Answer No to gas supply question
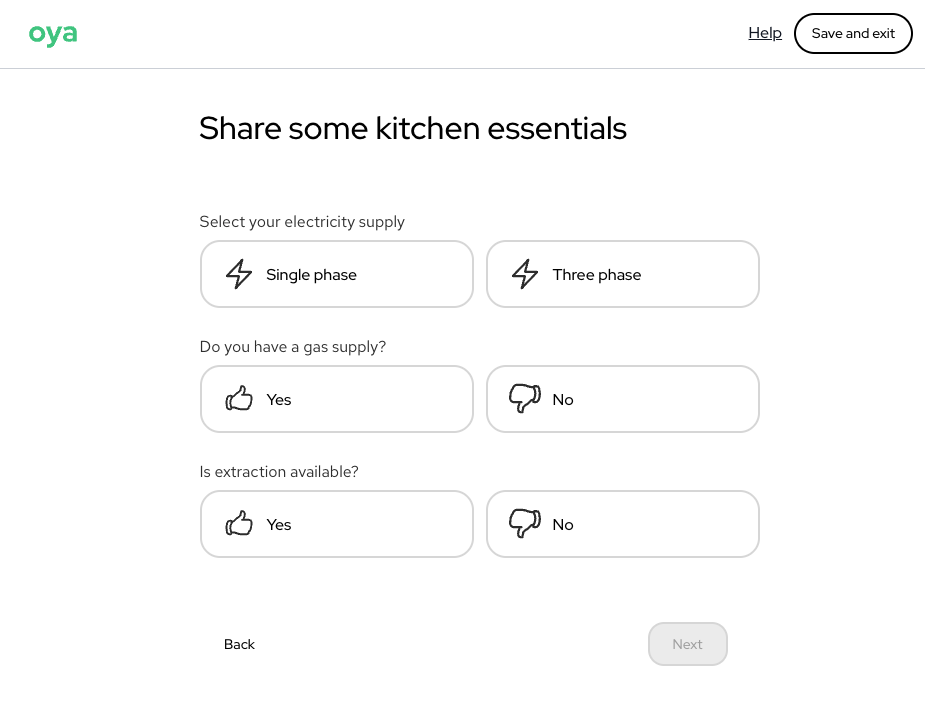This screenshot has height=727, width=925. [622, 399]
